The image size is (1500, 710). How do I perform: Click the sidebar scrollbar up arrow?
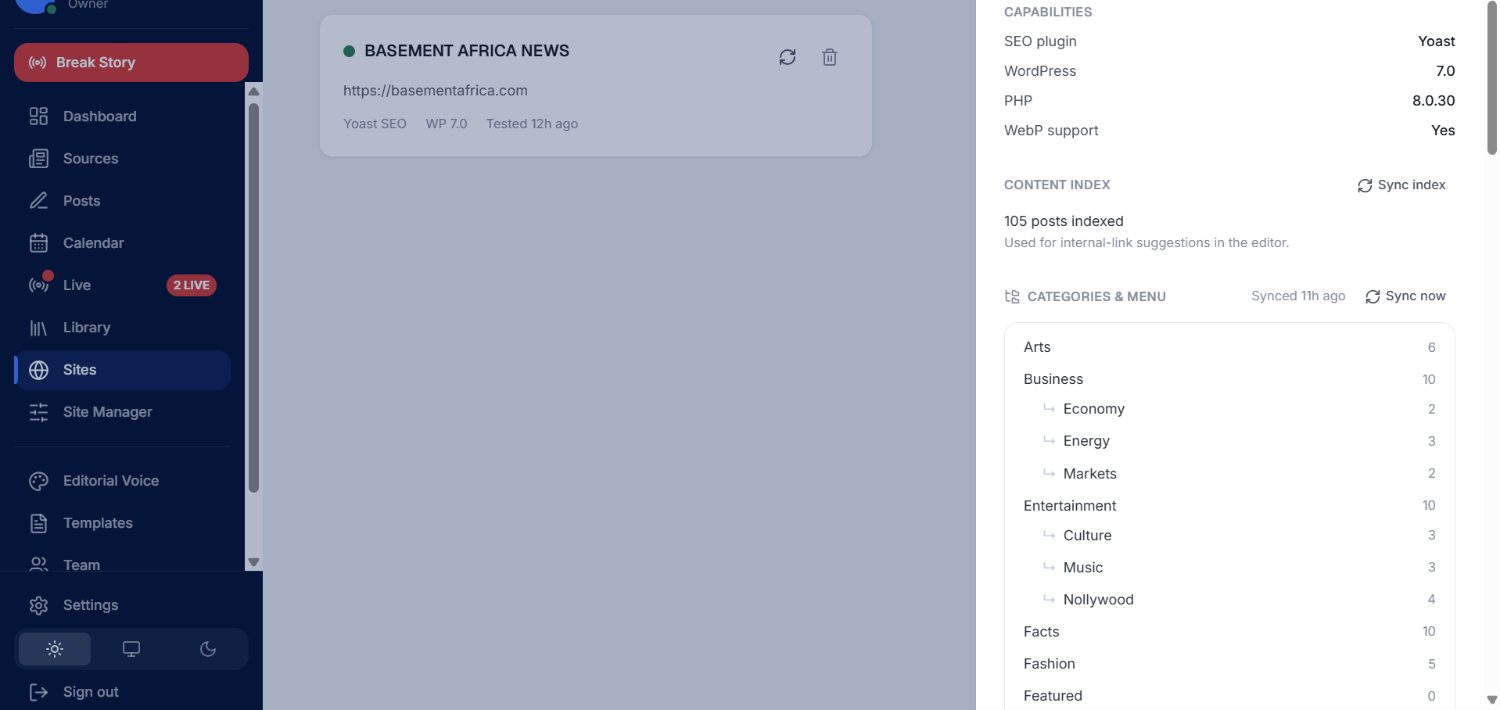(254, 91)
